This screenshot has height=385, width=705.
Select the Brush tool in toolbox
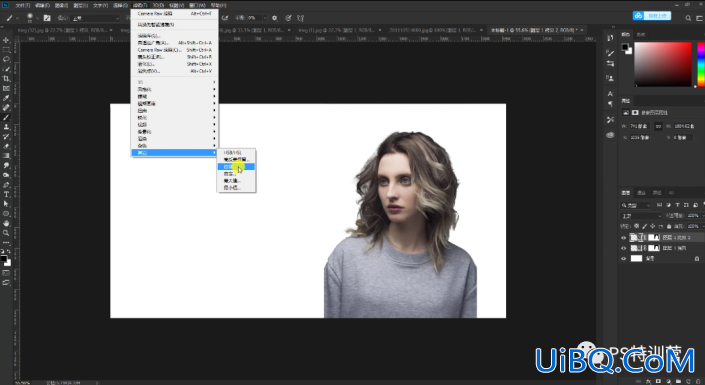[6, 117]
